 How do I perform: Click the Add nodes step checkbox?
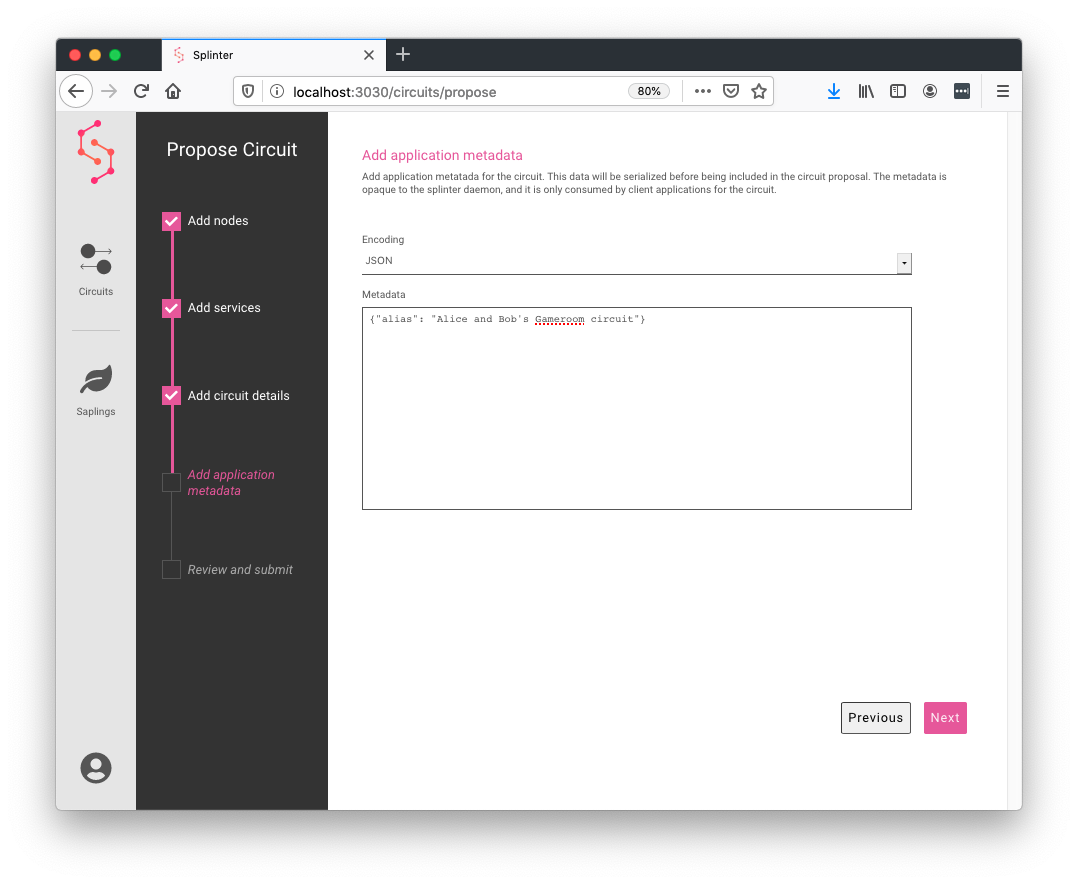pos(171,221)
